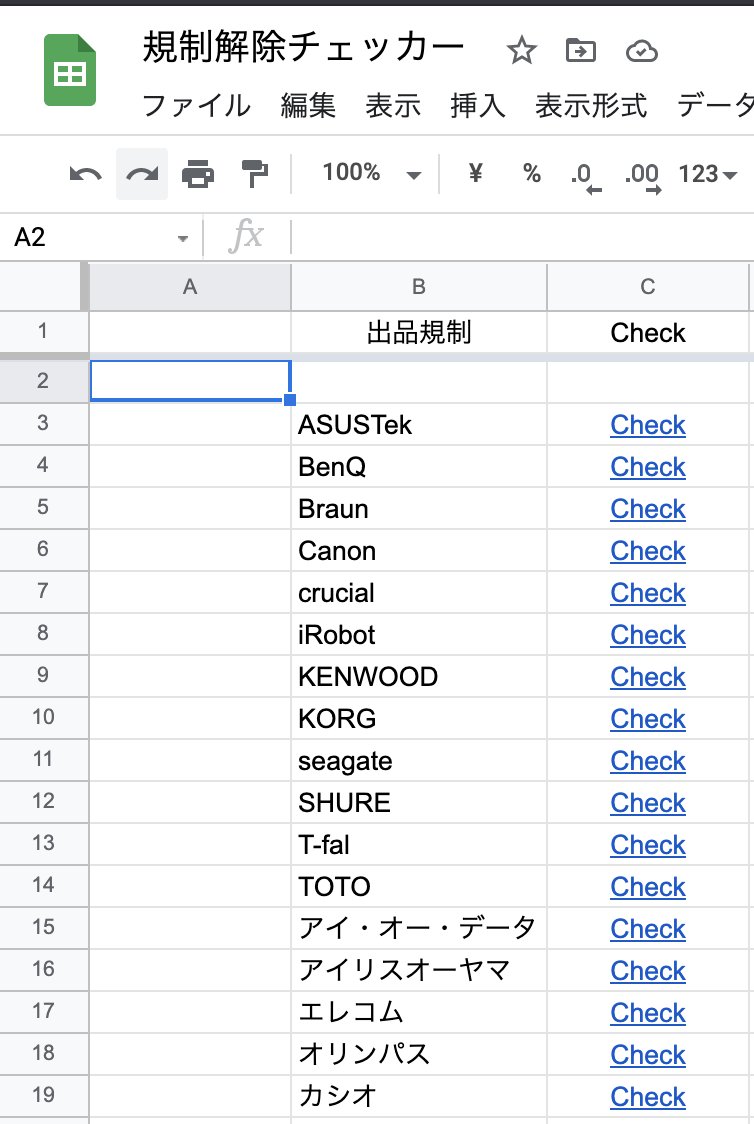
Task: Open the 編集 menu
Action: (308, 105)
